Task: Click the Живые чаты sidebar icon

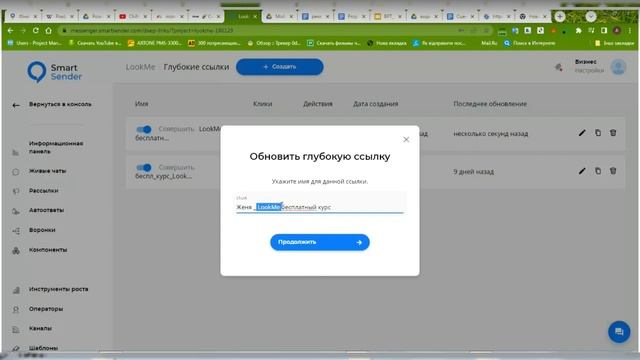Action: (16, 172)
